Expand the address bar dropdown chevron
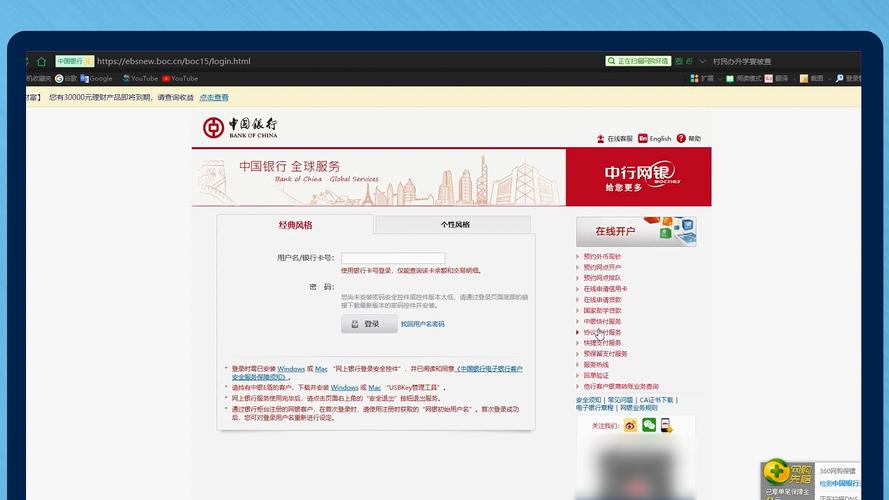 702,61
